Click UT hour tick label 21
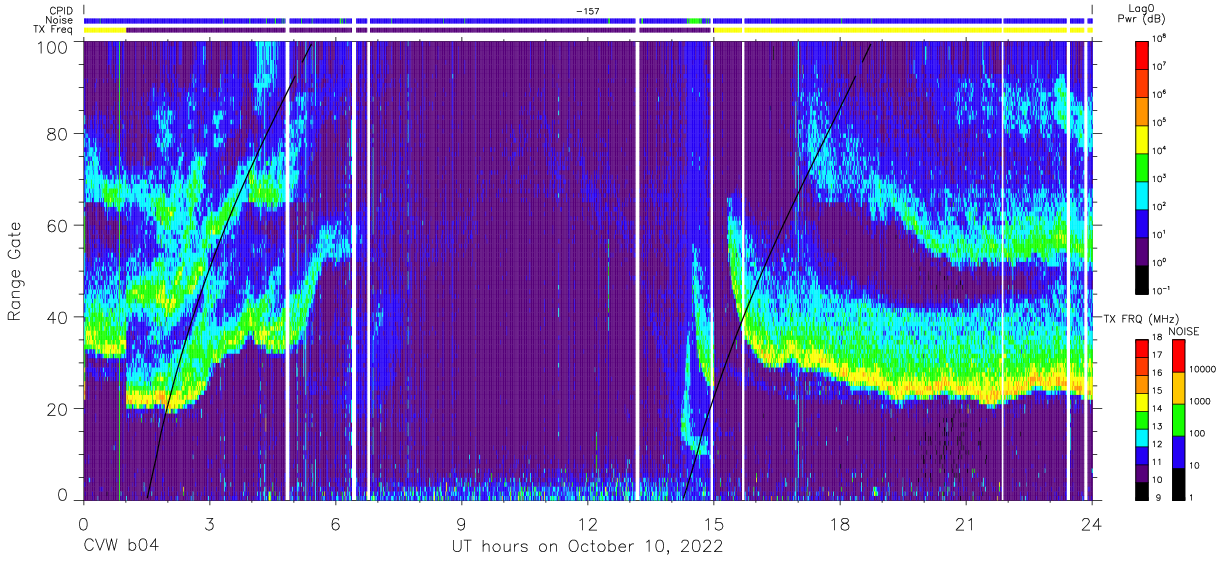1228x567 pixels. coord(966,523)
